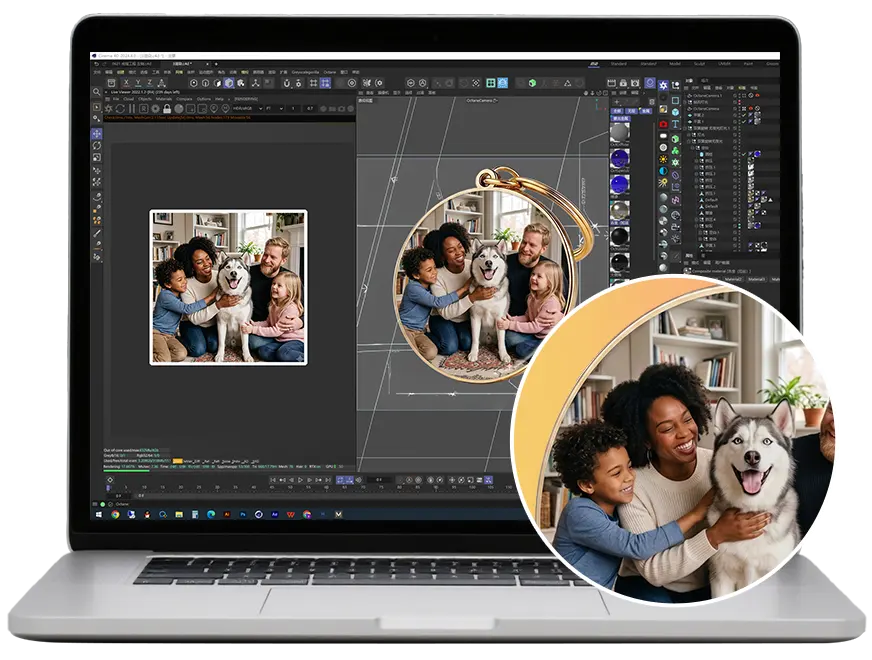Click the clapperboard render view icon
Screen dimensions: 872x660
pos(611,83)
